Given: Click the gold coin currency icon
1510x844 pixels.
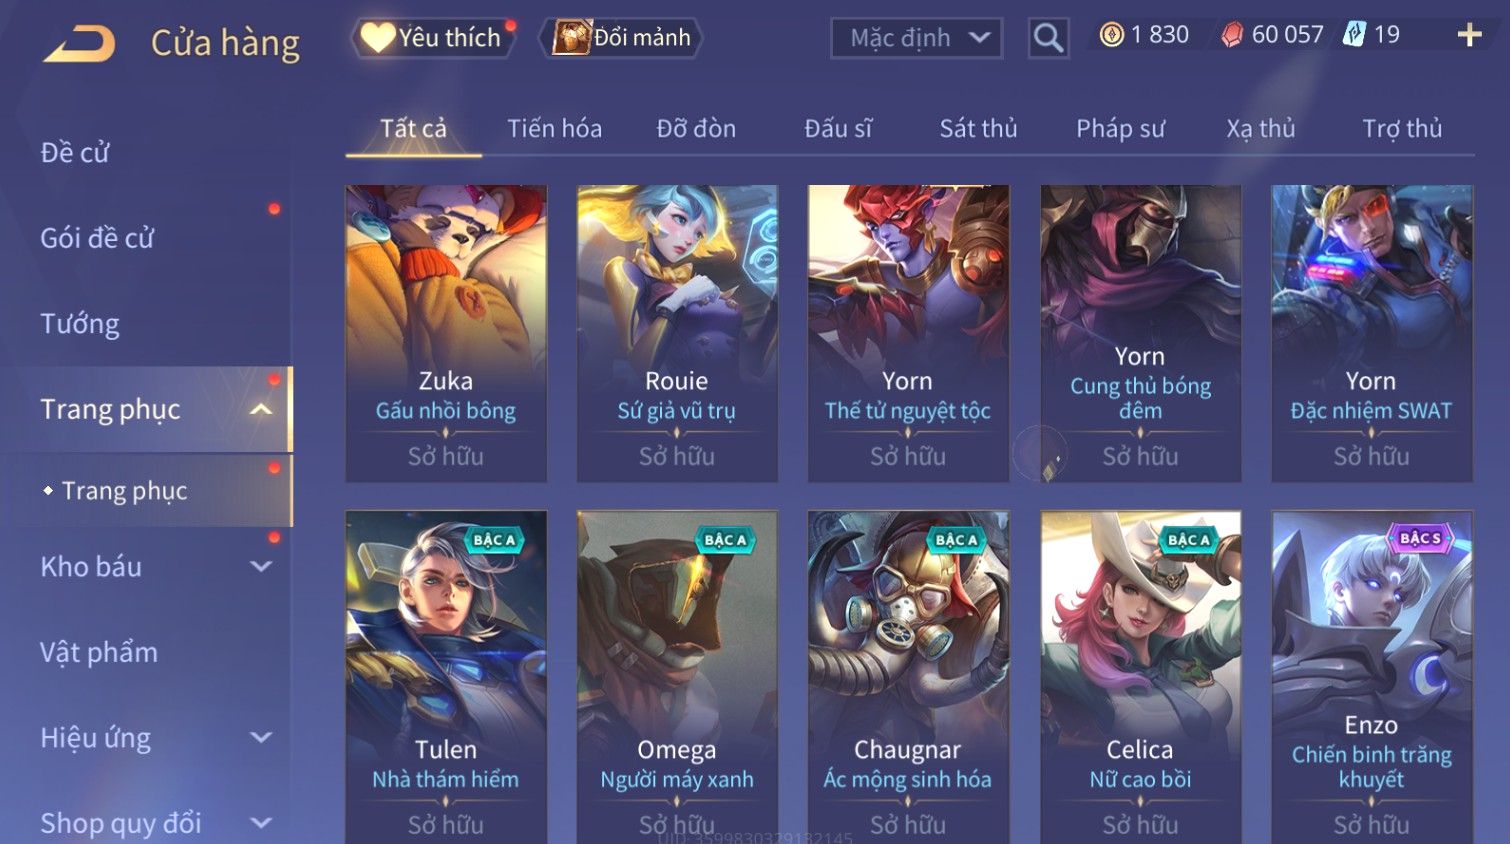Looking at the screenshot, I should click(x=1111, y=35).
